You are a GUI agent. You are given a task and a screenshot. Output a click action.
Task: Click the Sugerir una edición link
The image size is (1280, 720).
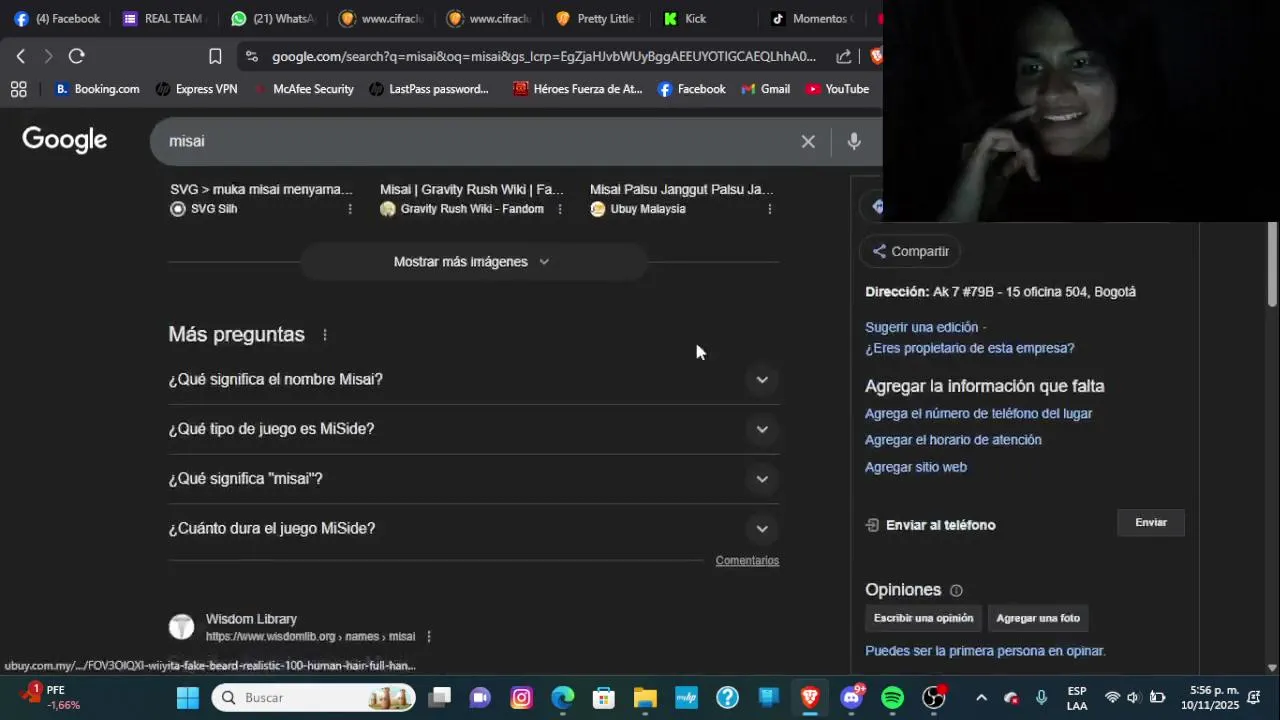pyautogui.click(x=921, y=327)
